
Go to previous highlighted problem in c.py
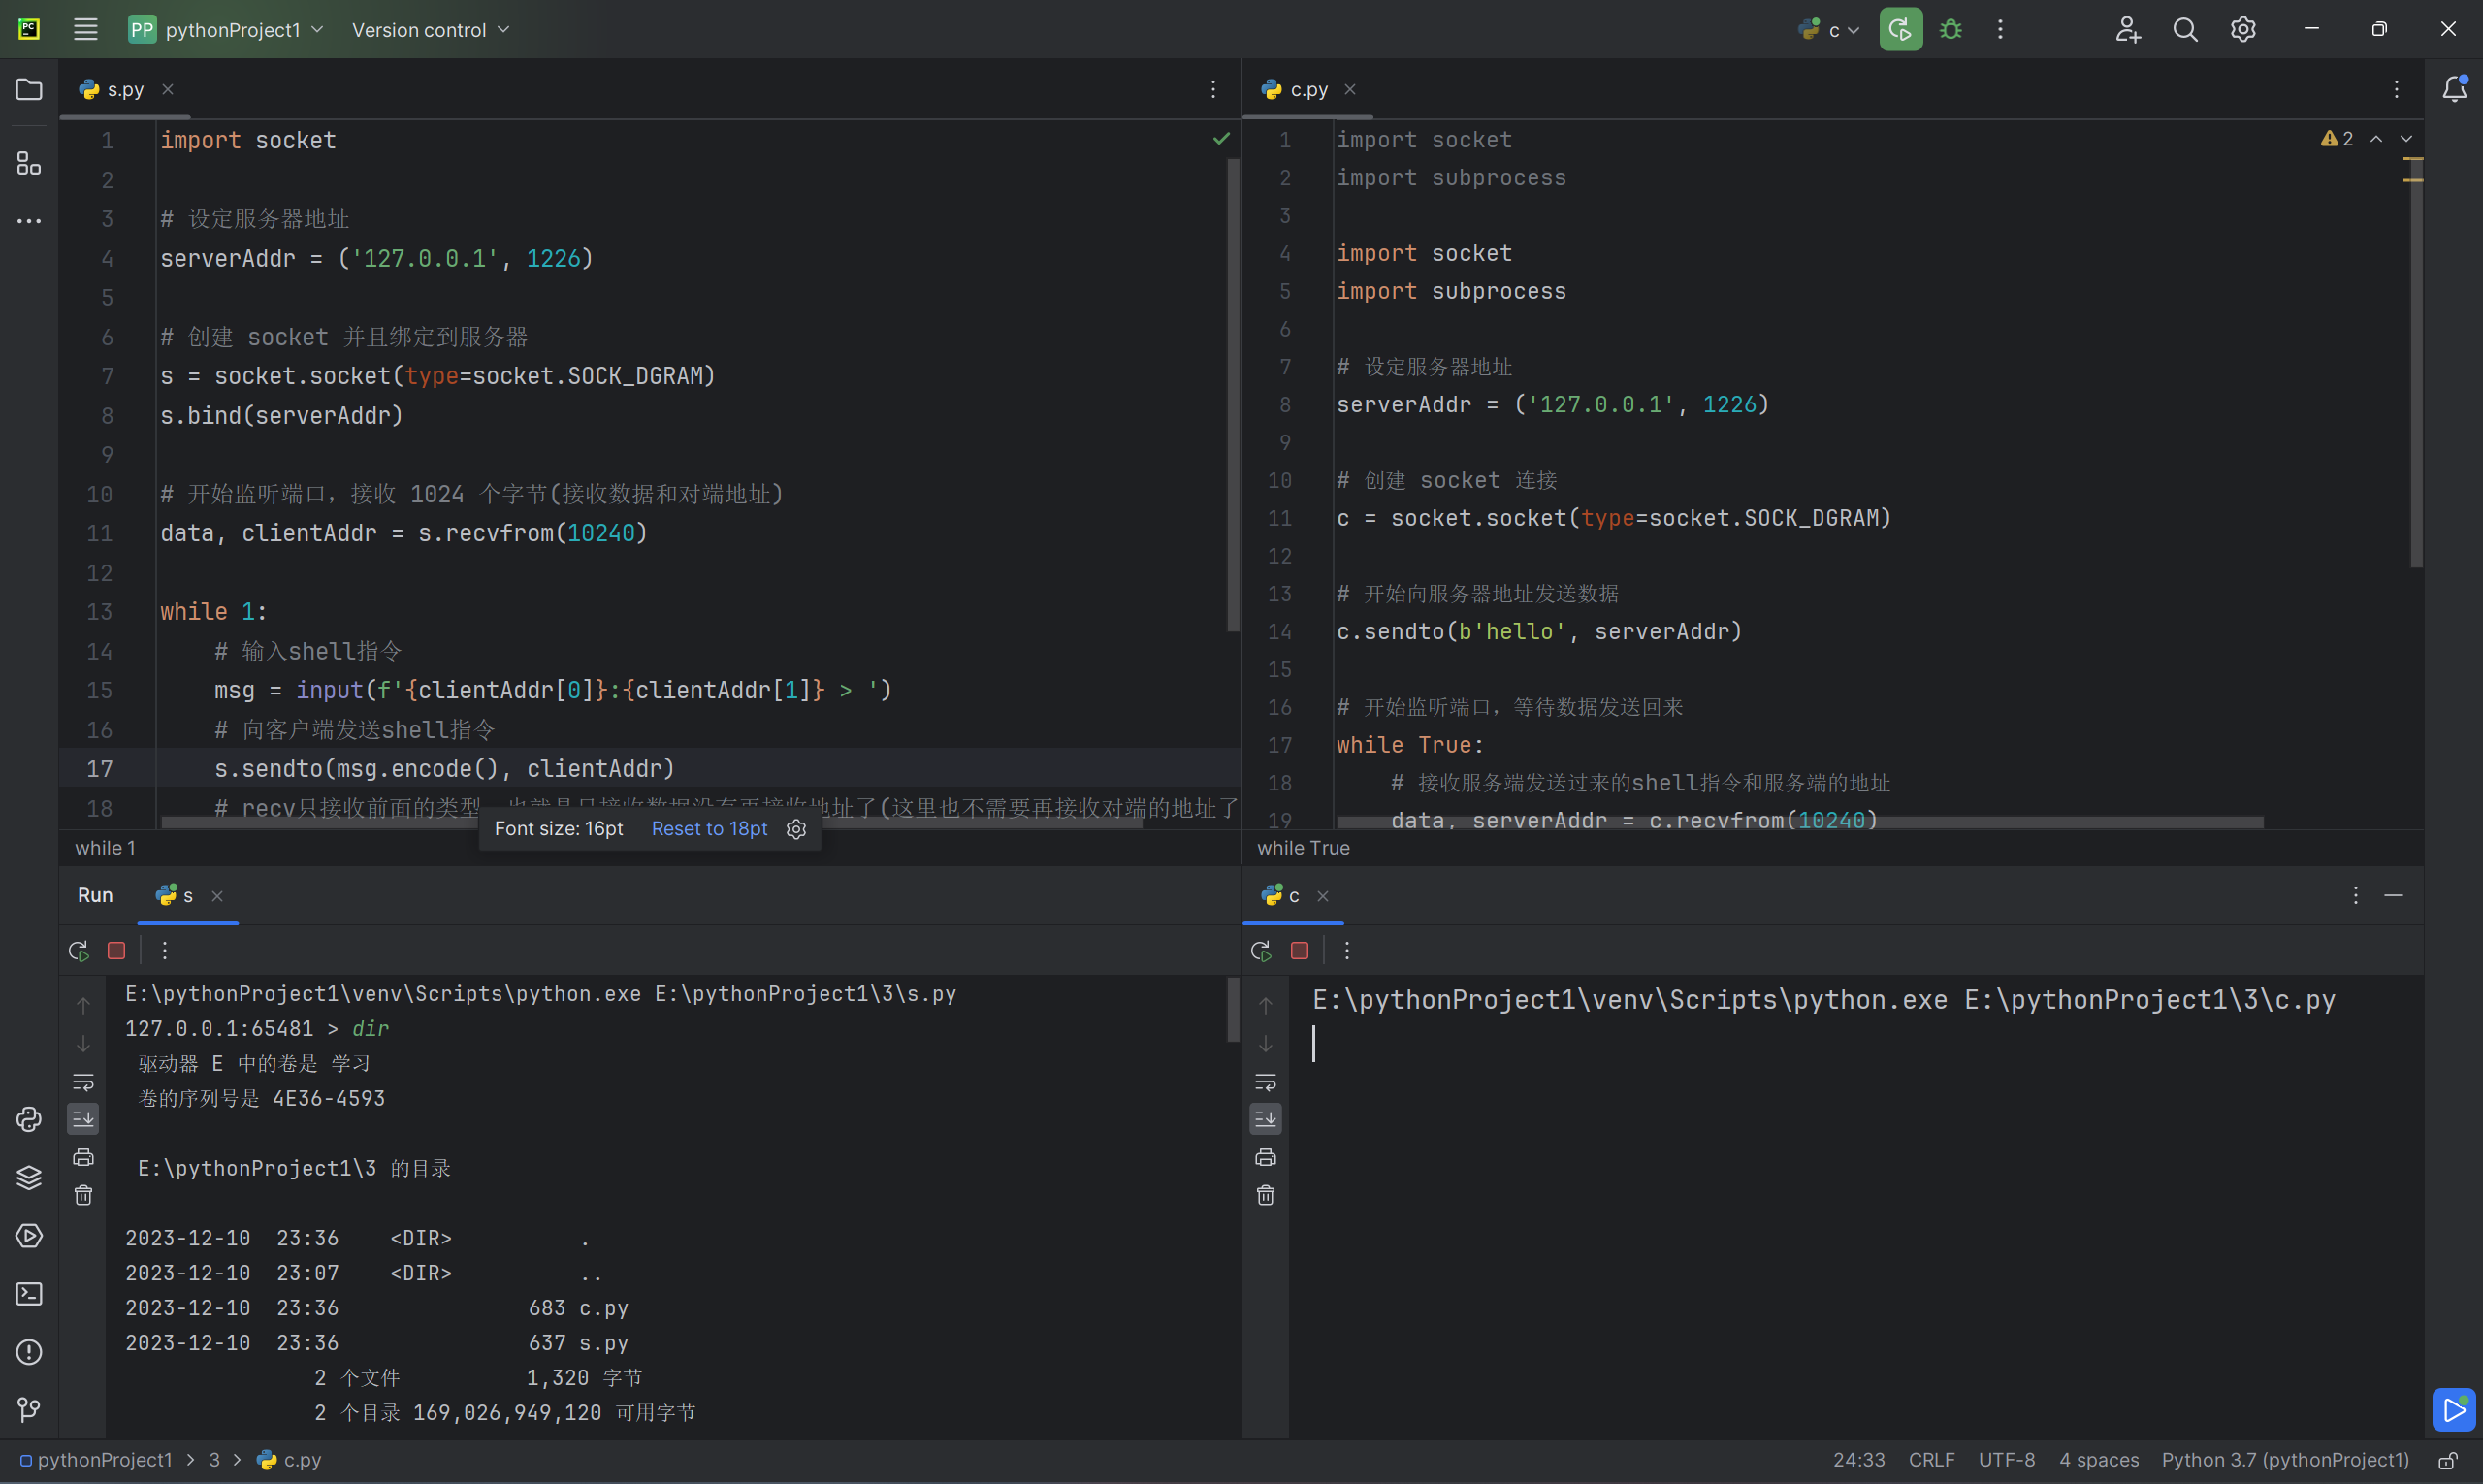[x=2376, y=138]
